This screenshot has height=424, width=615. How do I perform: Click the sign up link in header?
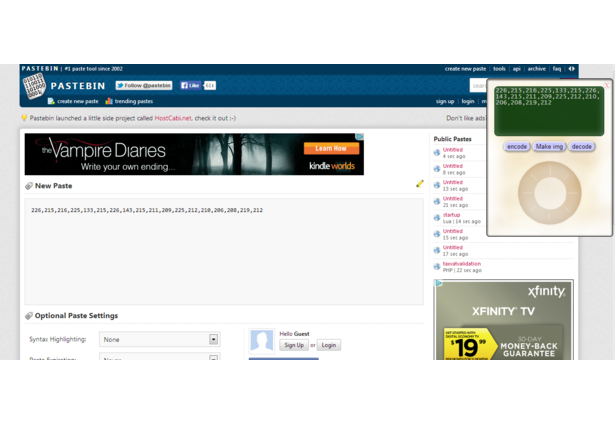click(445, 101)
